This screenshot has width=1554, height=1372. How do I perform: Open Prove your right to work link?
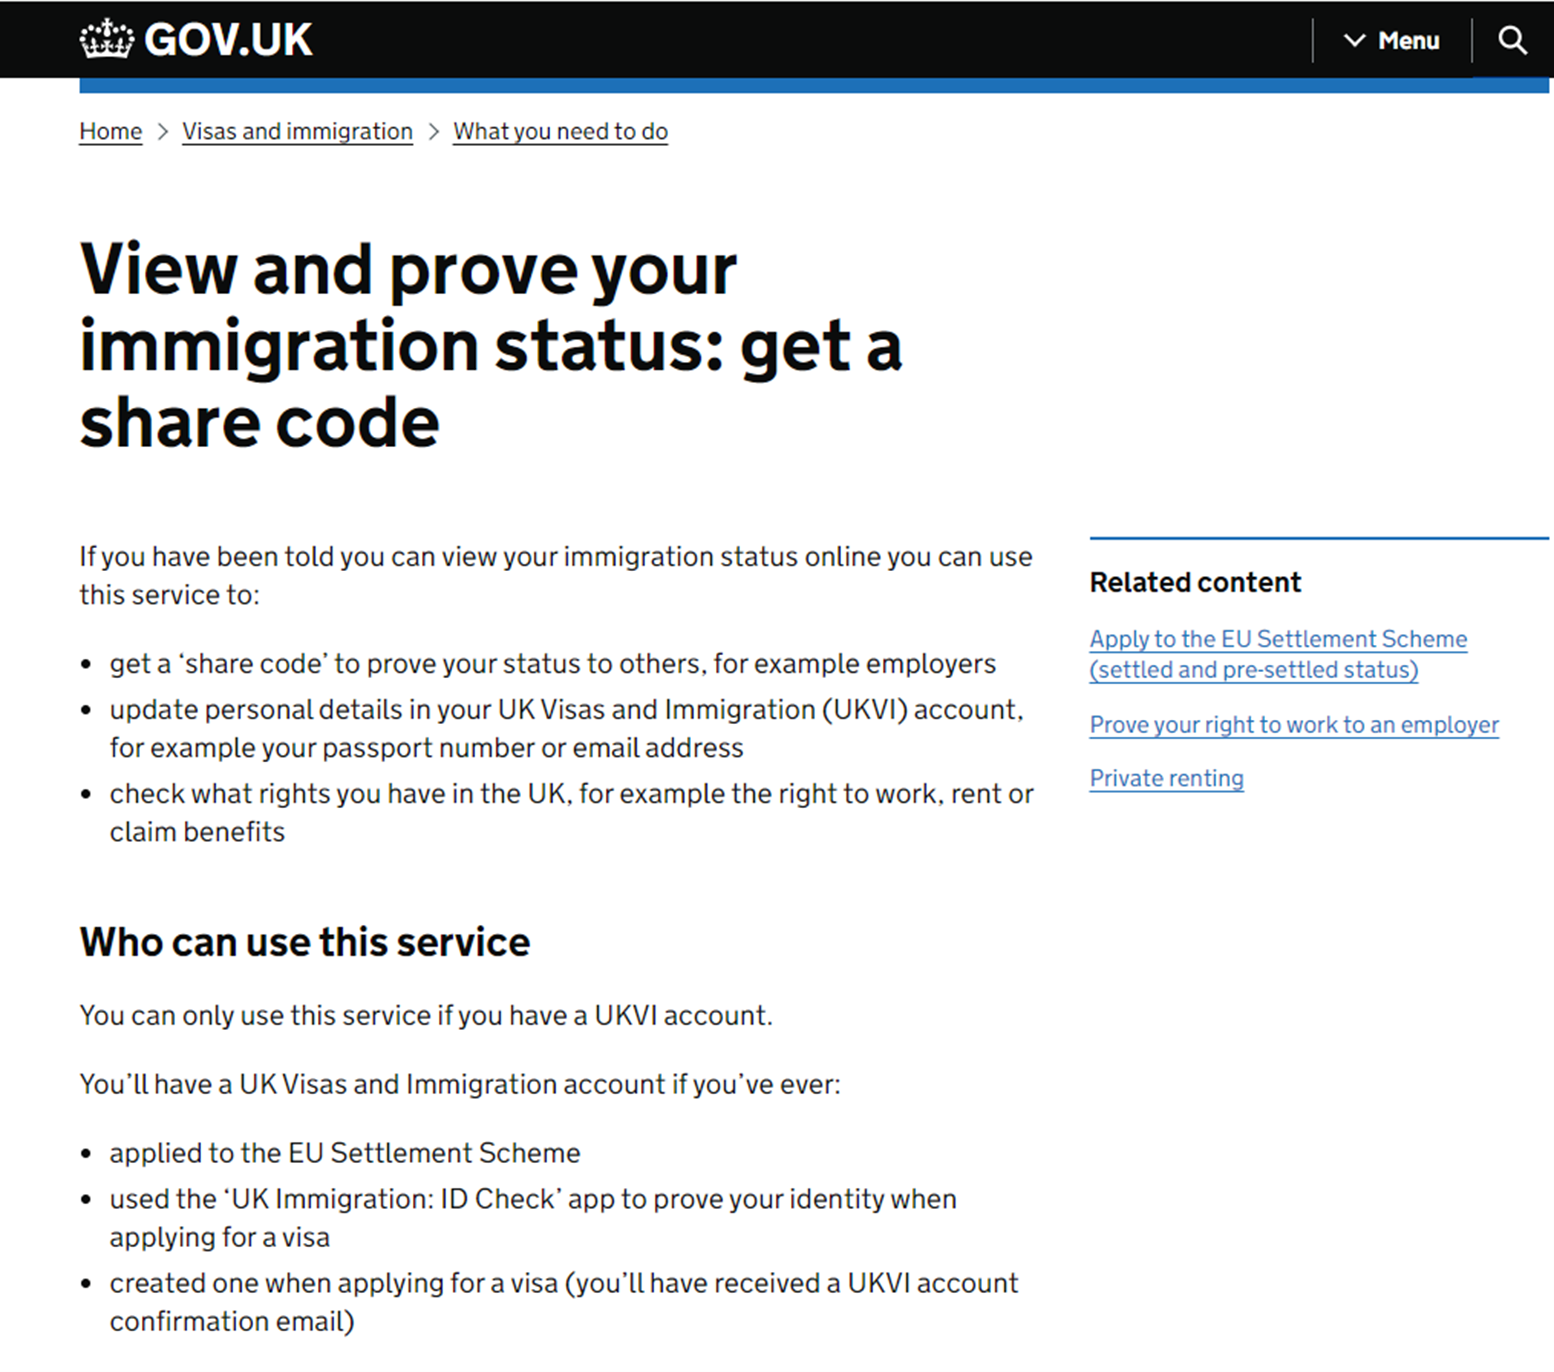1294,724
